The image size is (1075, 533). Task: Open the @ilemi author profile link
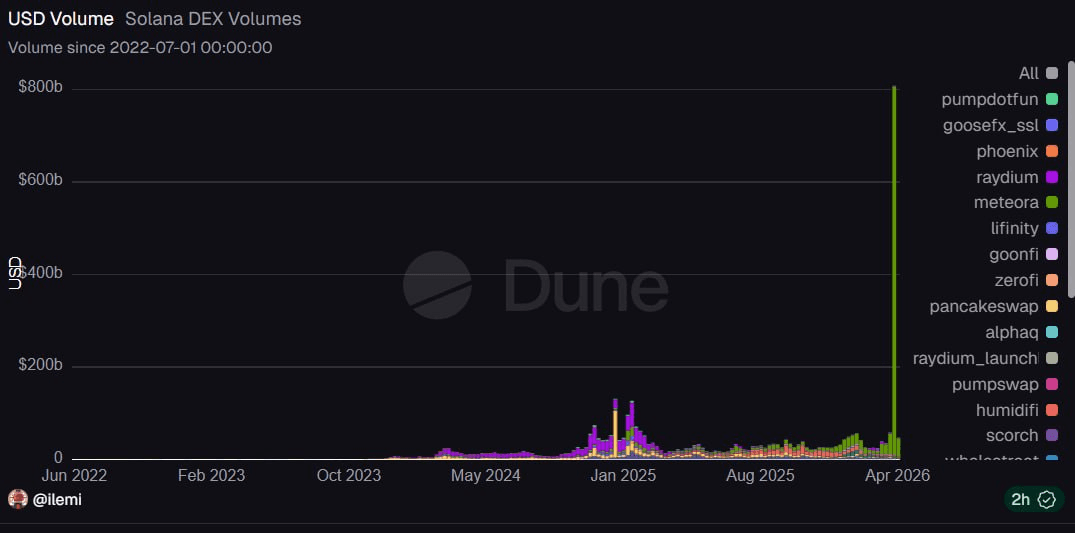(57, 499)
